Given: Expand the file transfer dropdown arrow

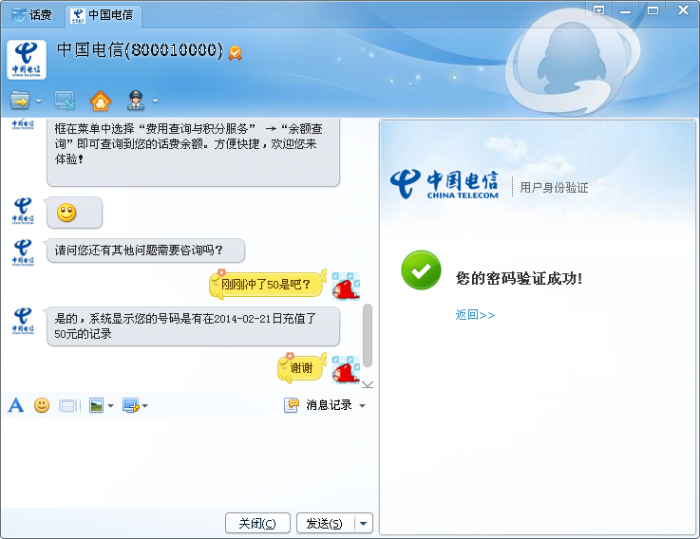Looking at the screenshot, I should 38,101.
